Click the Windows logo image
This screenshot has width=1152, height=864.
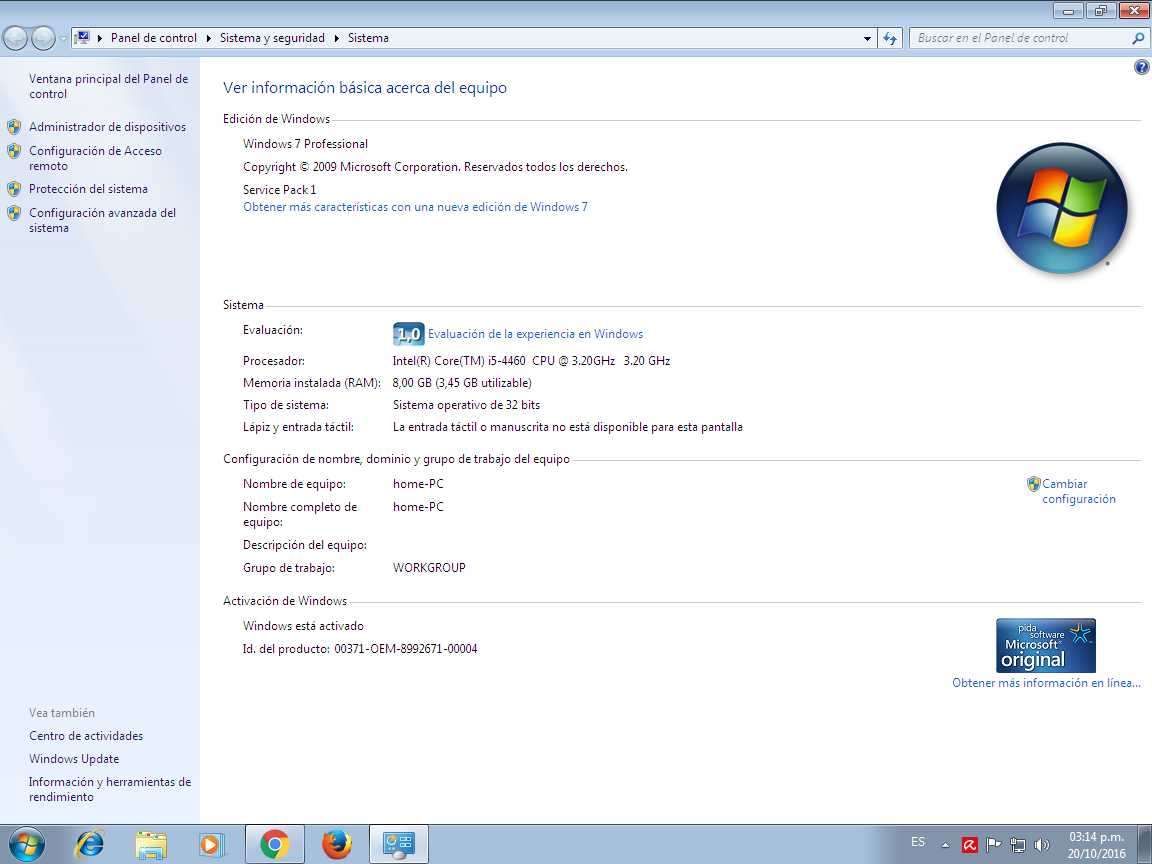[x=1062, y=208]
